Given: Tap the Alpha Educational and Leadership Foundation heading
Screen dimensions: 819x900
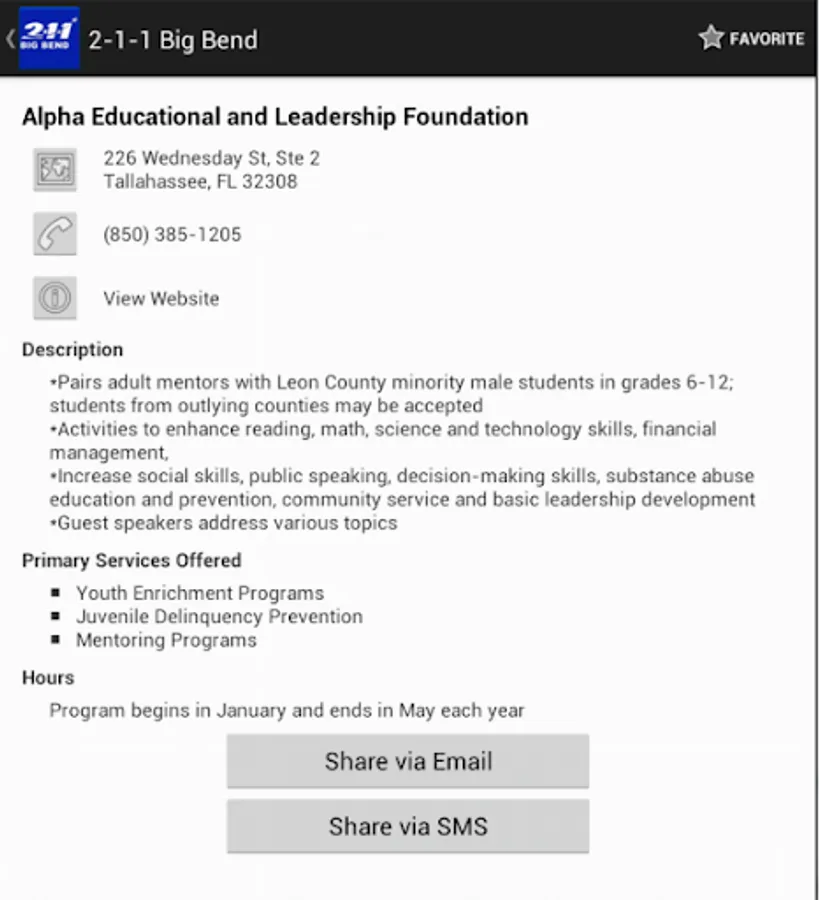Looking at the screenshot, I should pos(275,117).
